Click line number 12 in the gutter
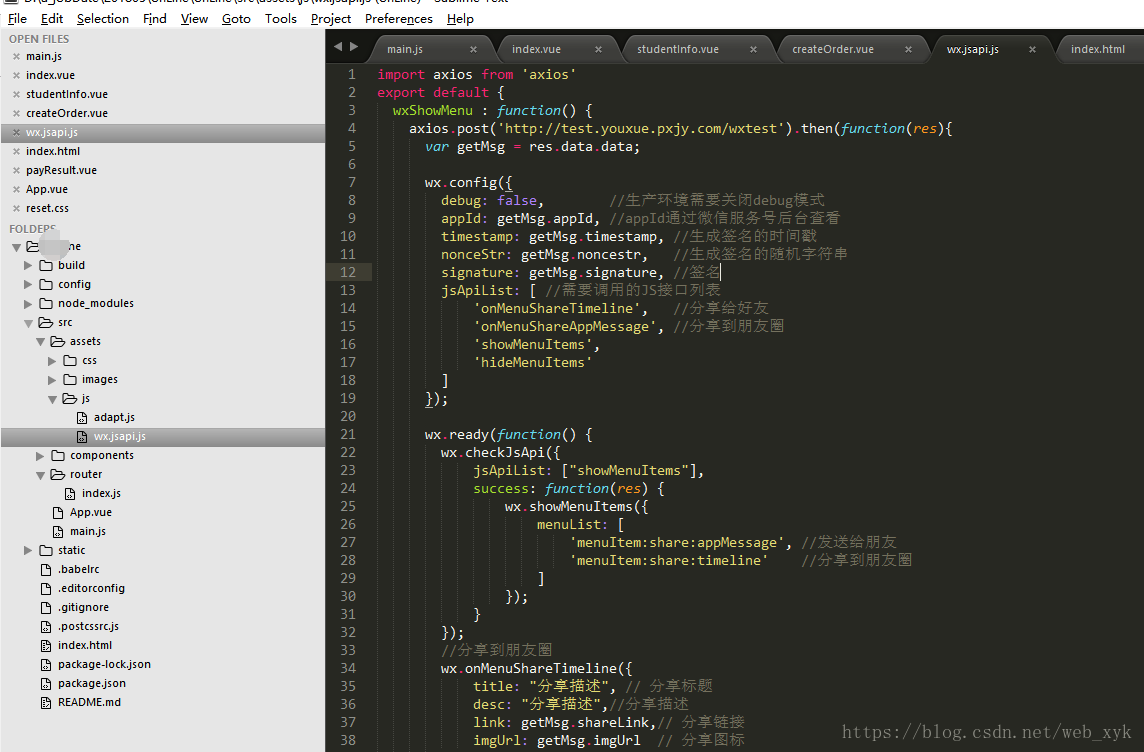 (348, 272)
